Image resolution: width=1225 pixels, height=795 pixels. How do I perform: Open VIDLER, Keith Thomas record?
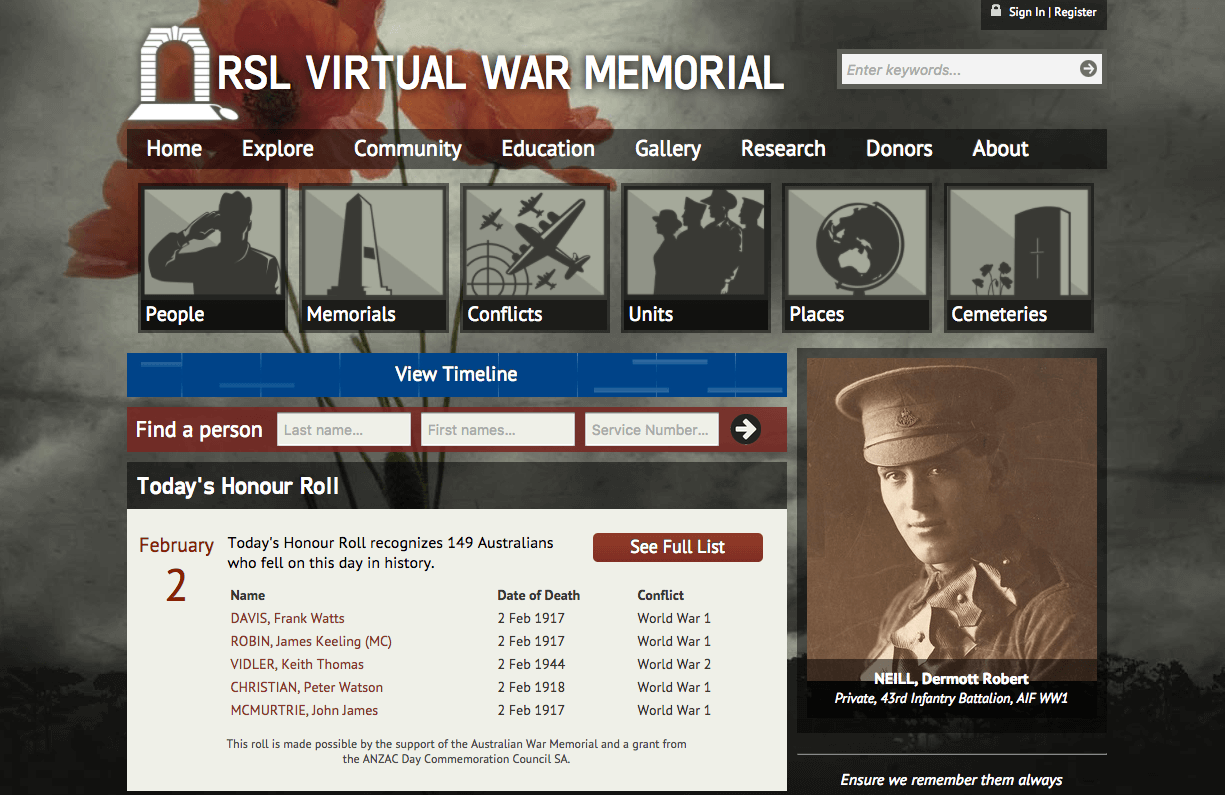click(x=297, y=664)
